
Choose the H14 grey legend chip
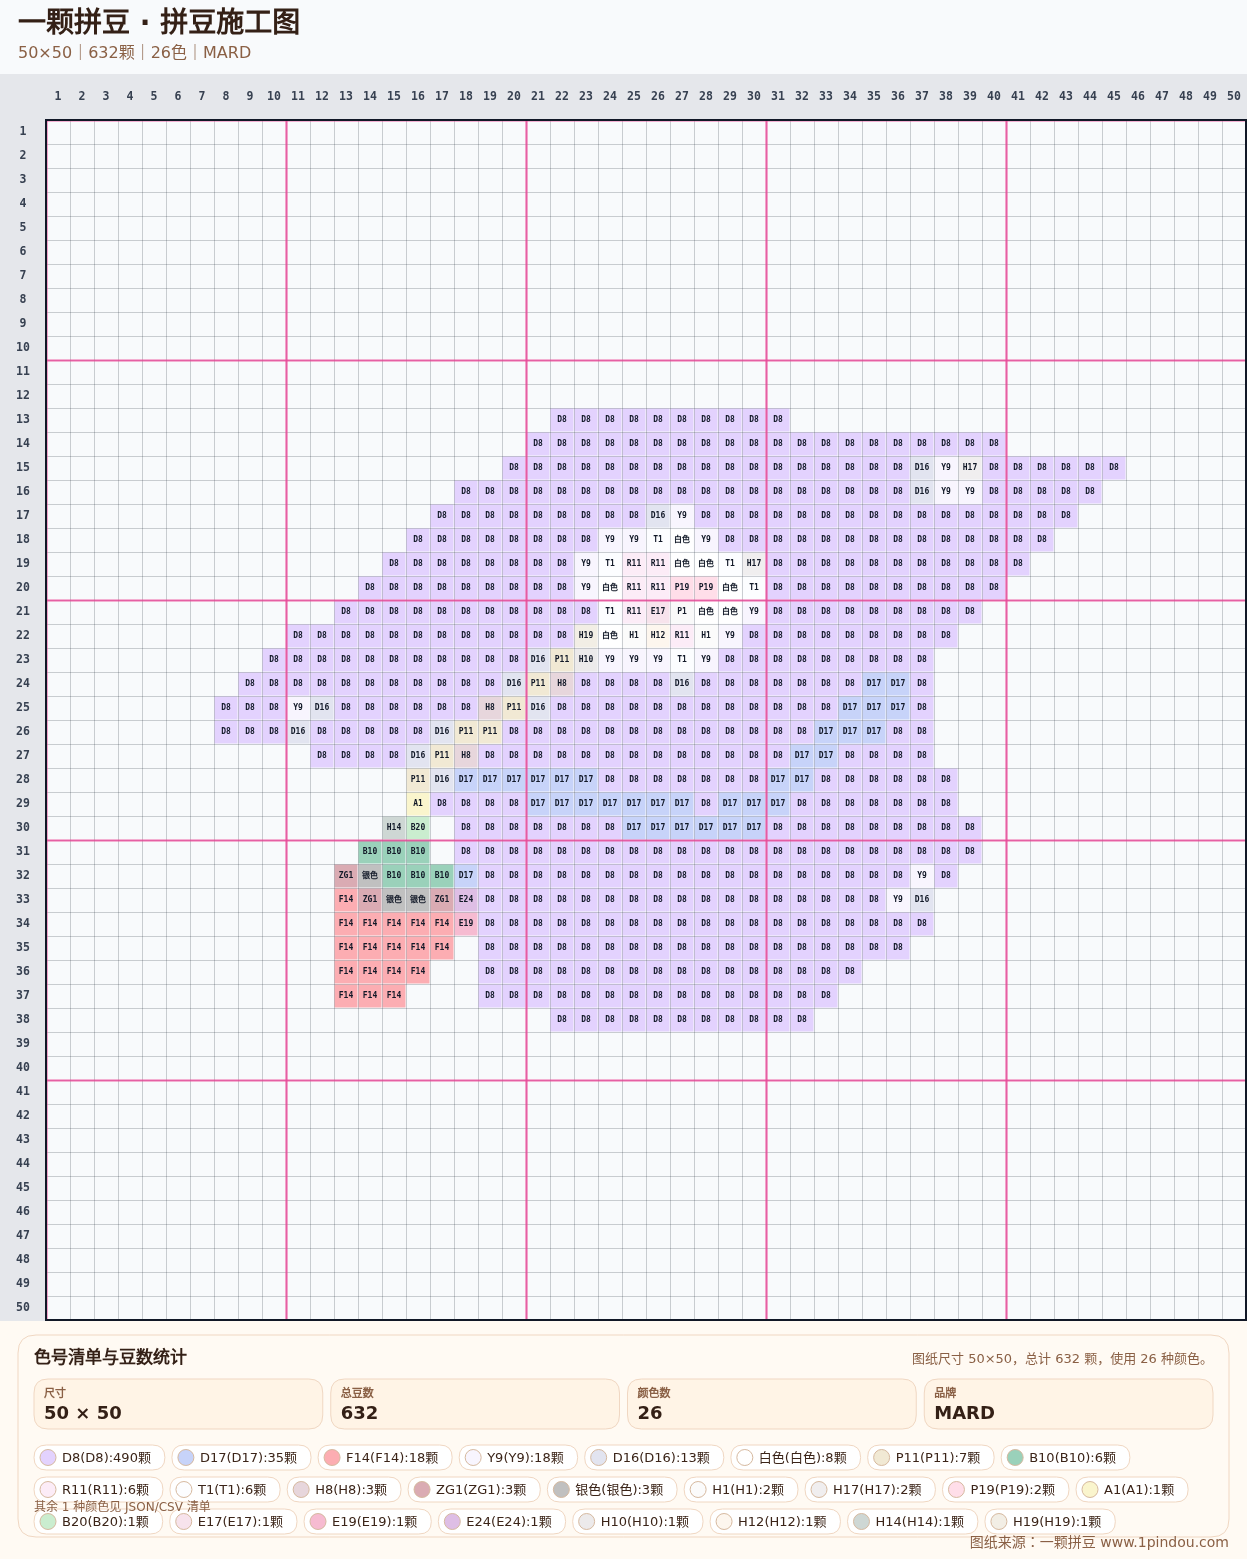[x=913, y=1522]
